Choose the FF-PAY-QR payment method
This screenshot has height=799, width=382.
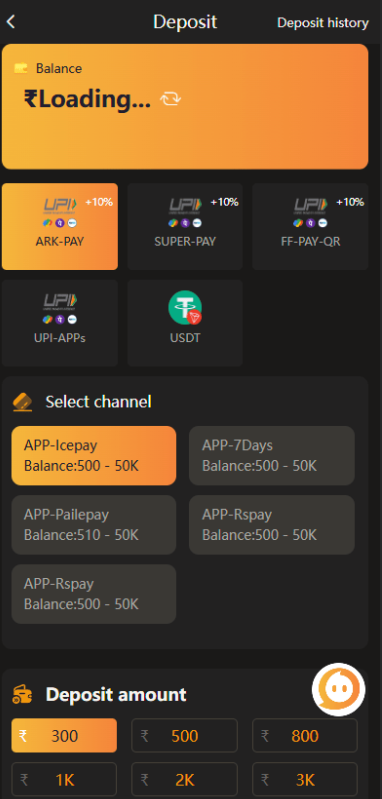(310, 226)
